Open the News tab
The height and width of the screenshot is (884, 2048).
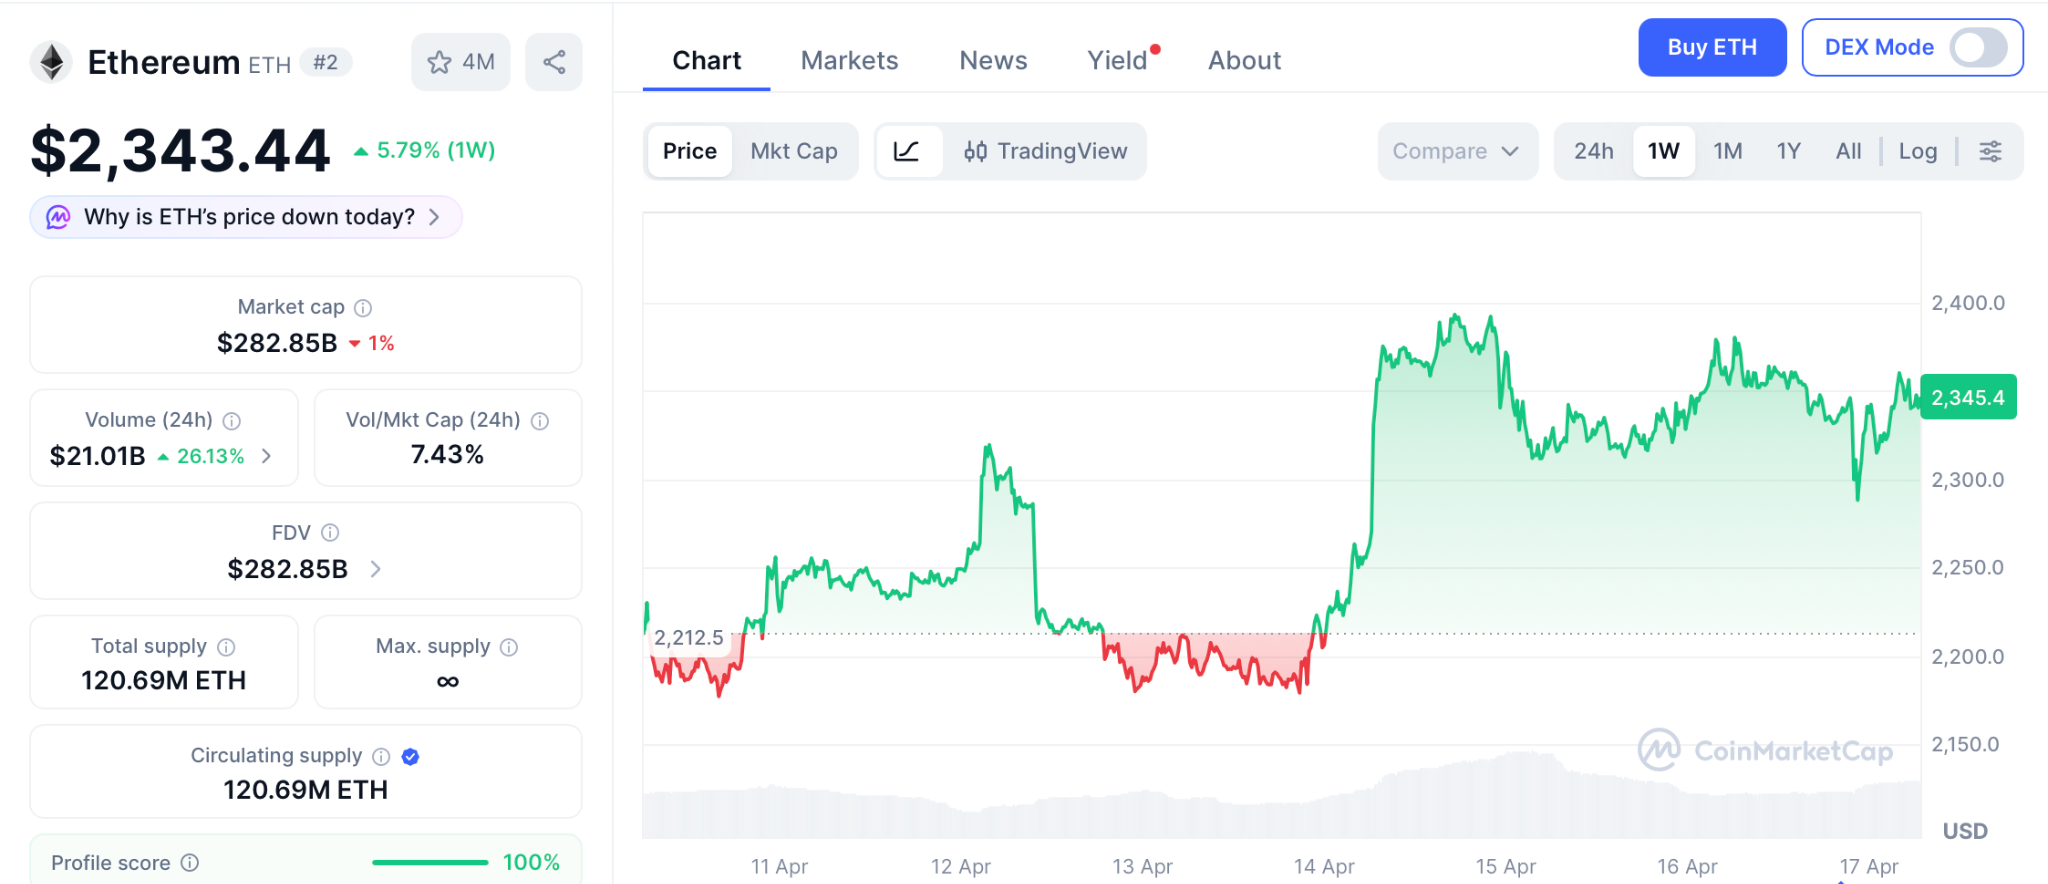(x=993, y=61)
